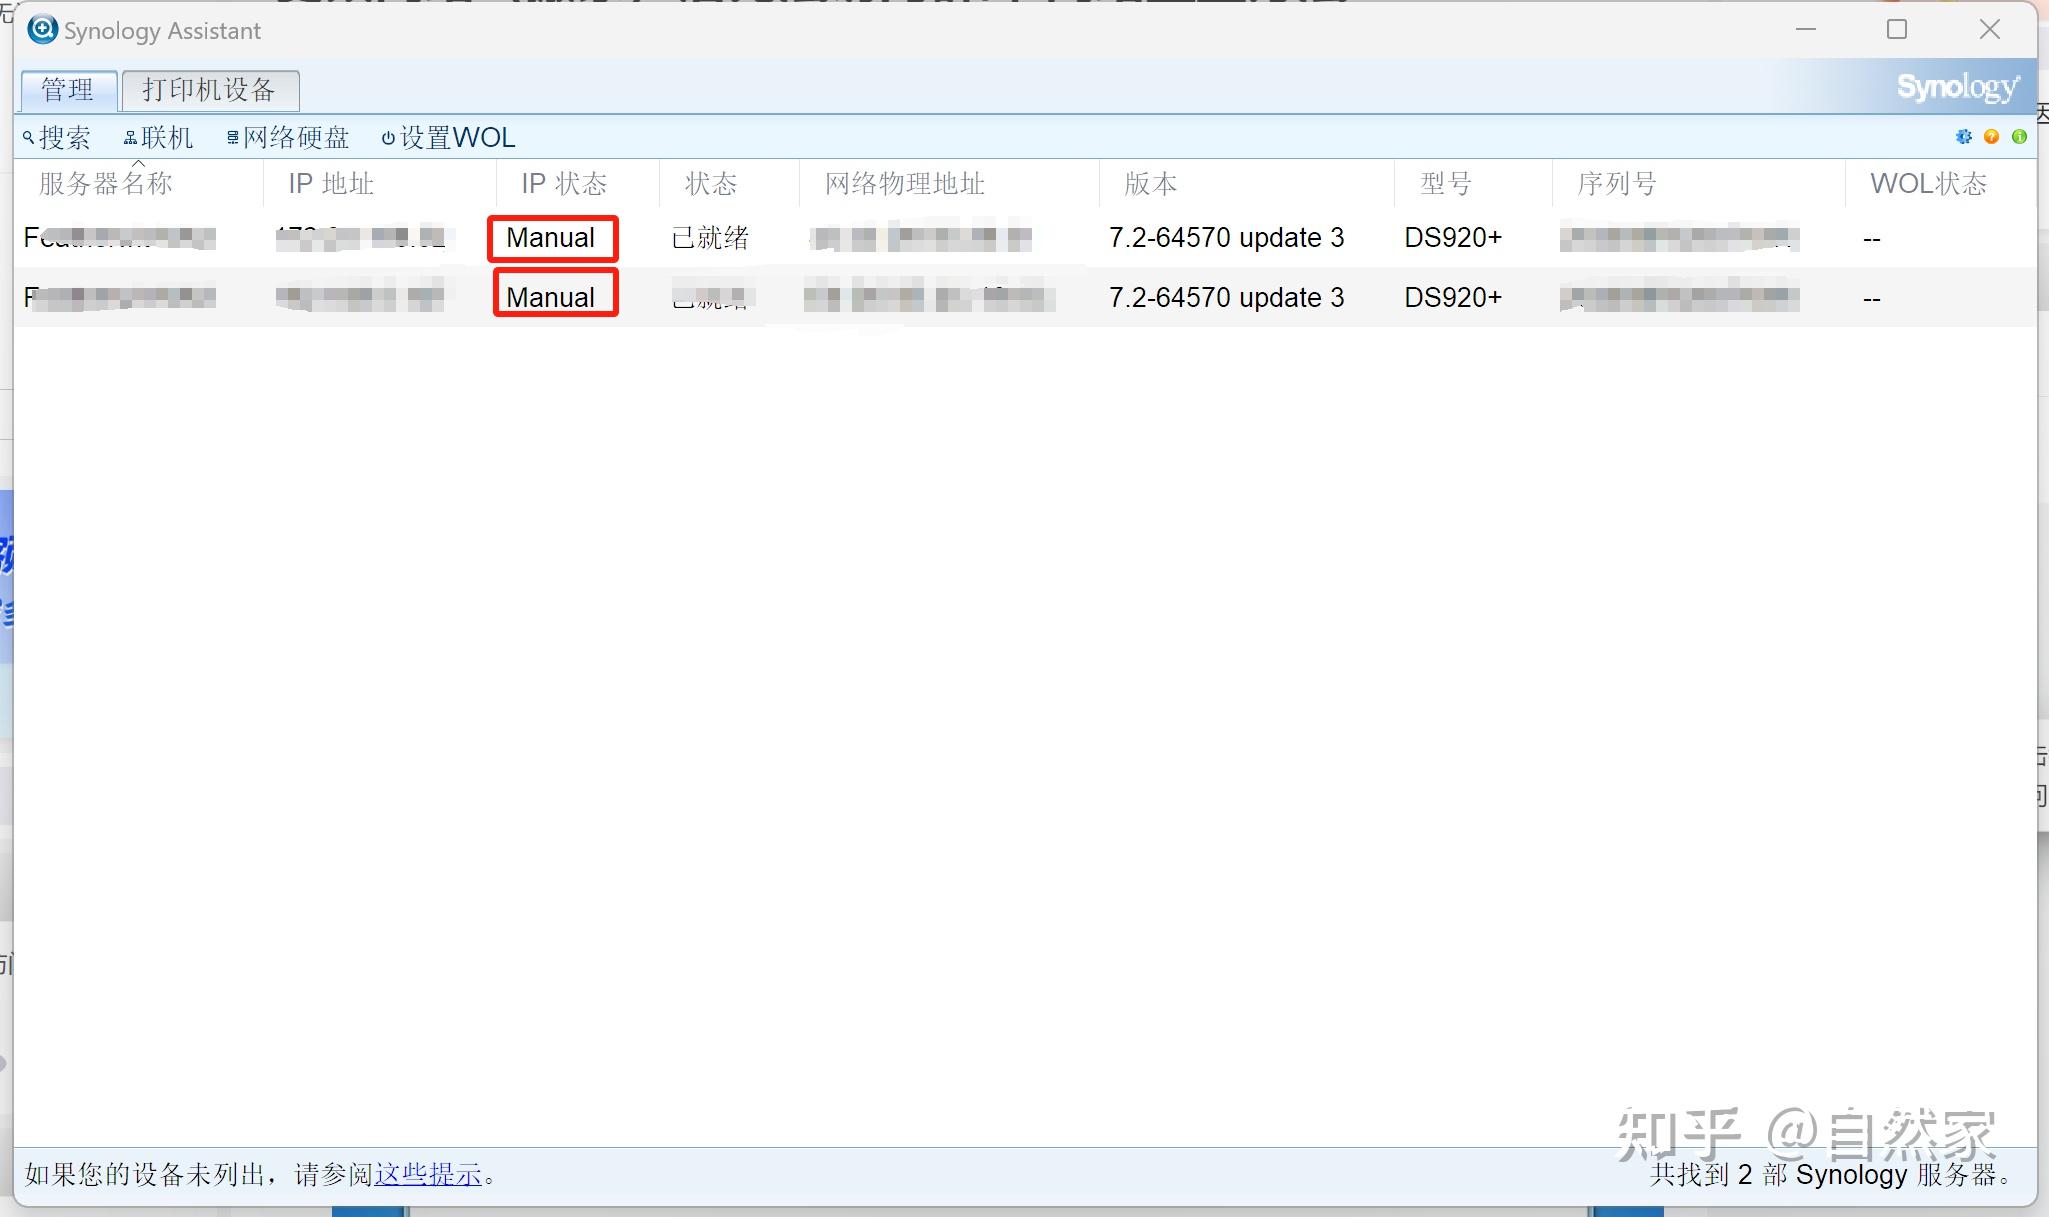The width and height of the screenshot is (2049, 1217).
Task: Close the Synology Assistant window
Action: pyautogui.click(x=1990, y=30)
